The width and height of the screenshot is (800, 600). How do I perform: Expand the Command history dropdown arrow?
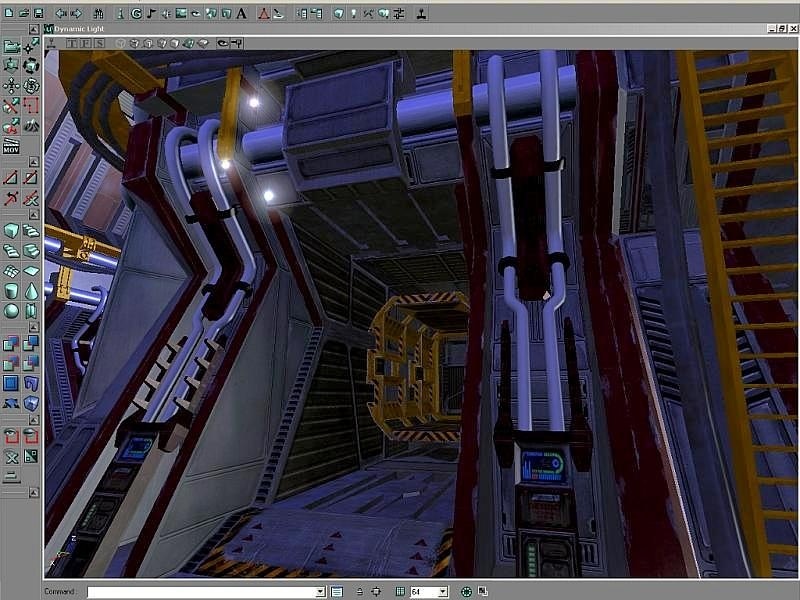pos(320,592)
